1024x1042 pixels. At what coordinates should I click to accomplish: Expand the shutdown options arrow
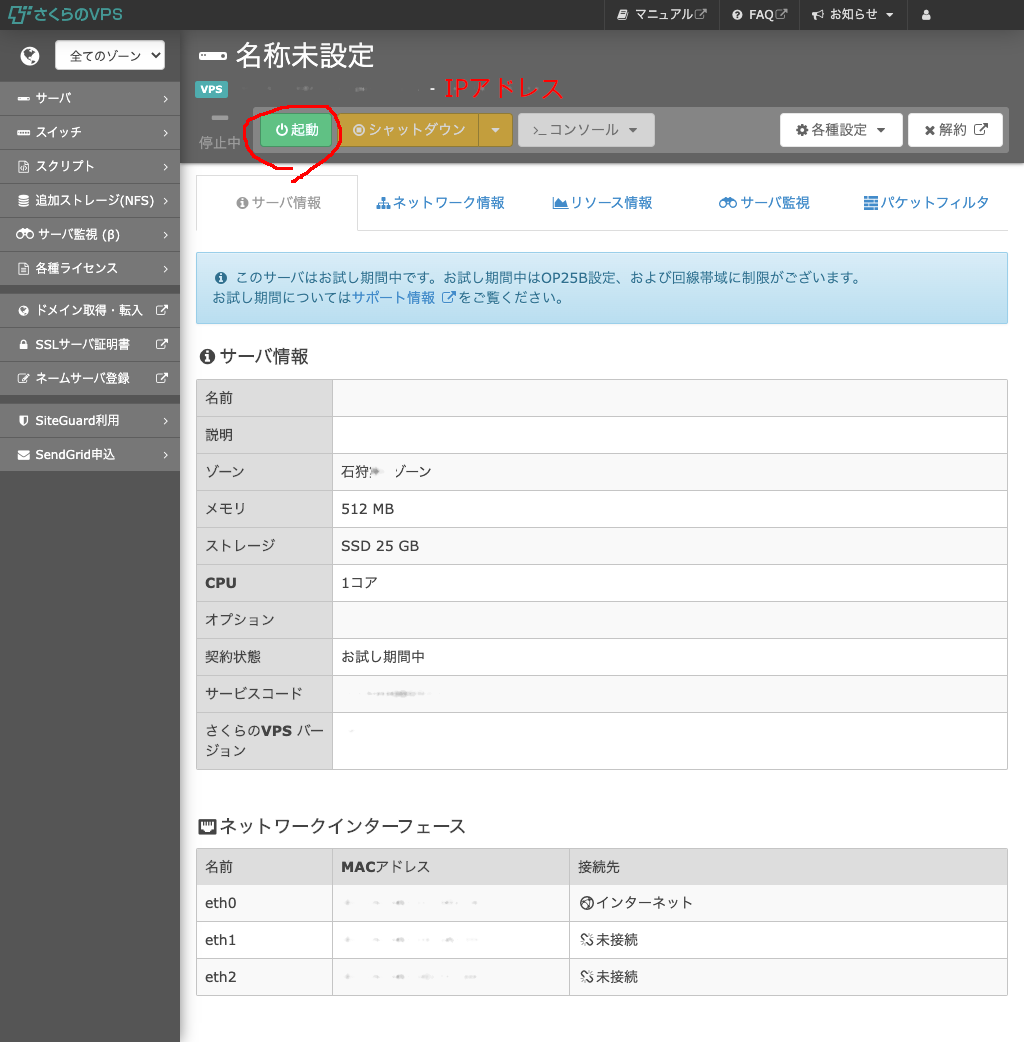tap(495, 130)
